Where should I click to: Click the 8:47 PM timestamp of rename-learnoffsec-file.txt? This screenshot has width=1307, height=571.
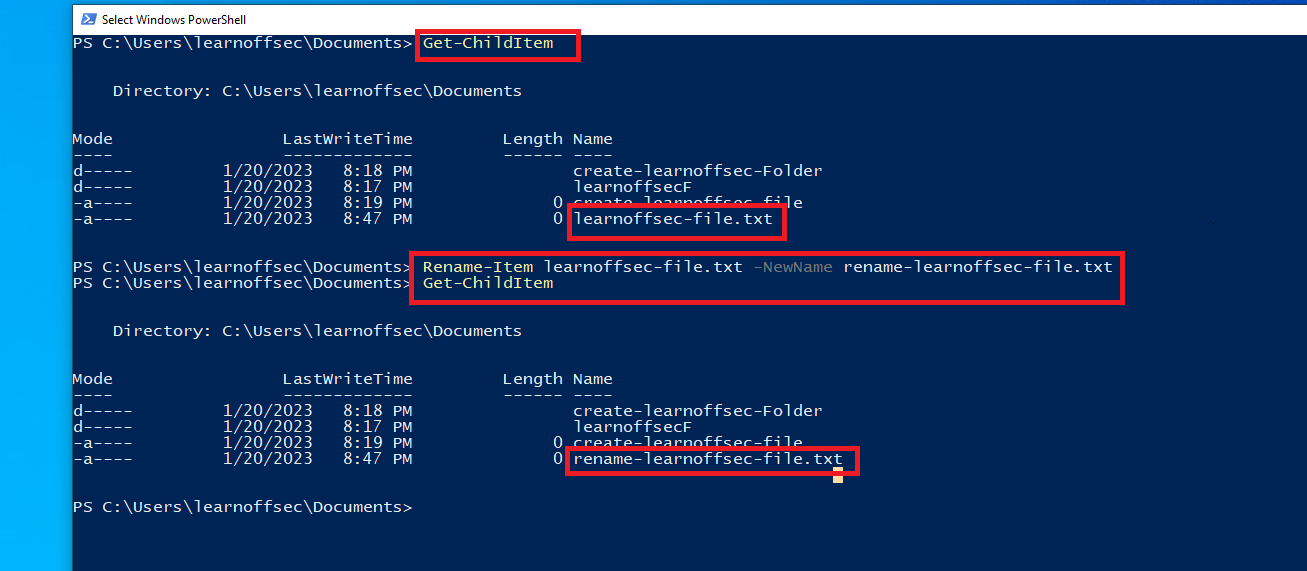(x=377, y=459)
